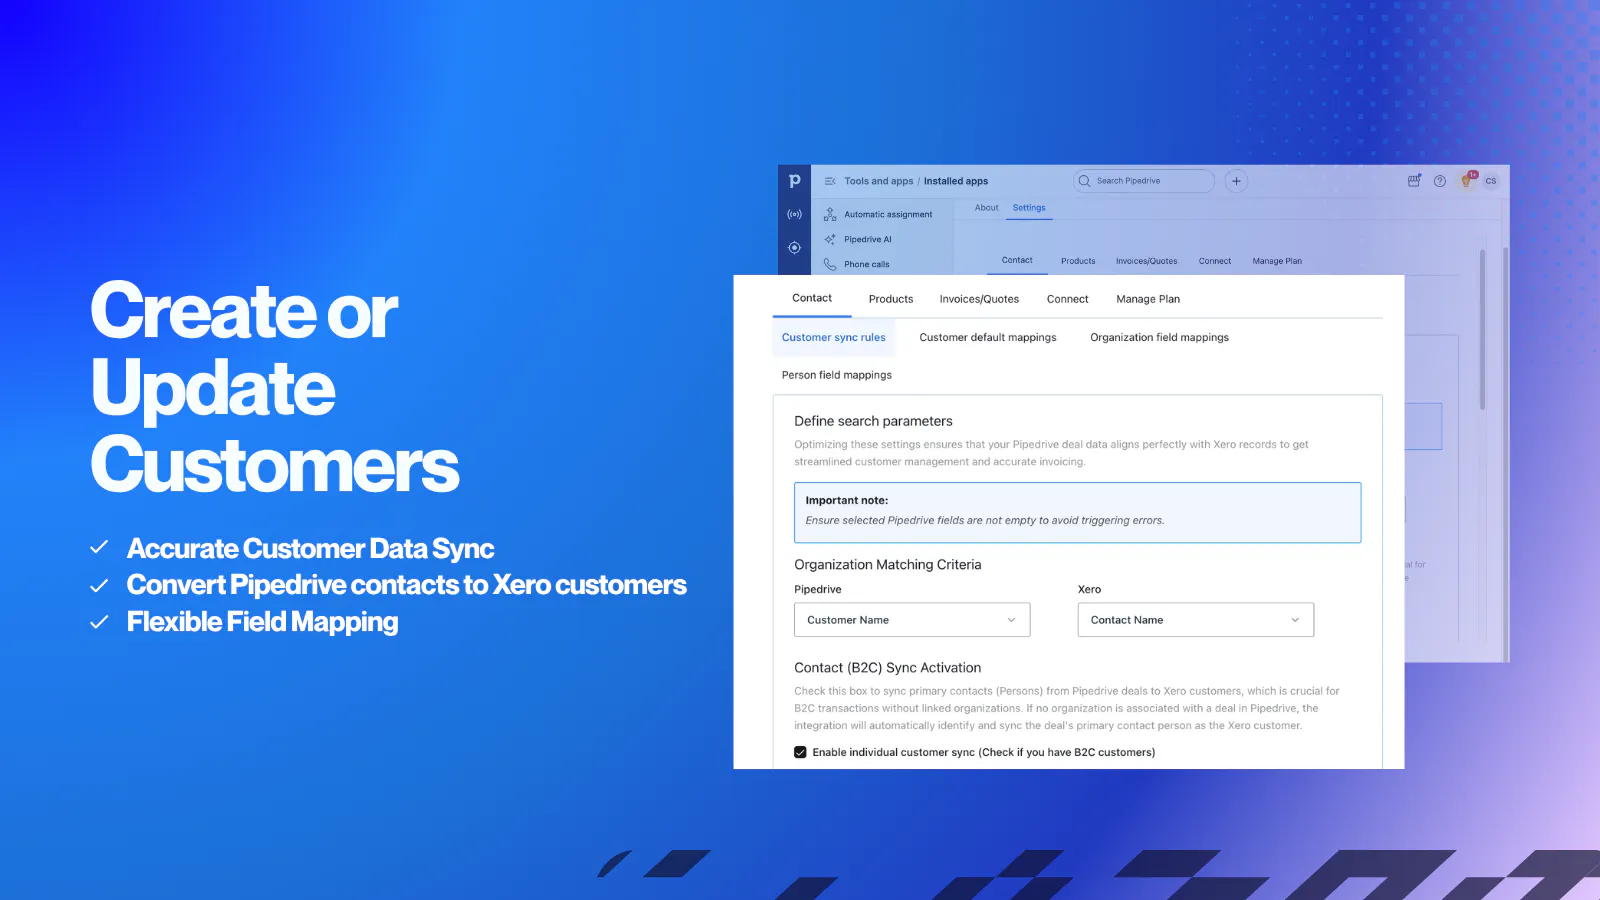This screenshot has width=1600, height=900.
Task: Open the lightbulb Sales Assistant icon
Action: [1467, 180]
